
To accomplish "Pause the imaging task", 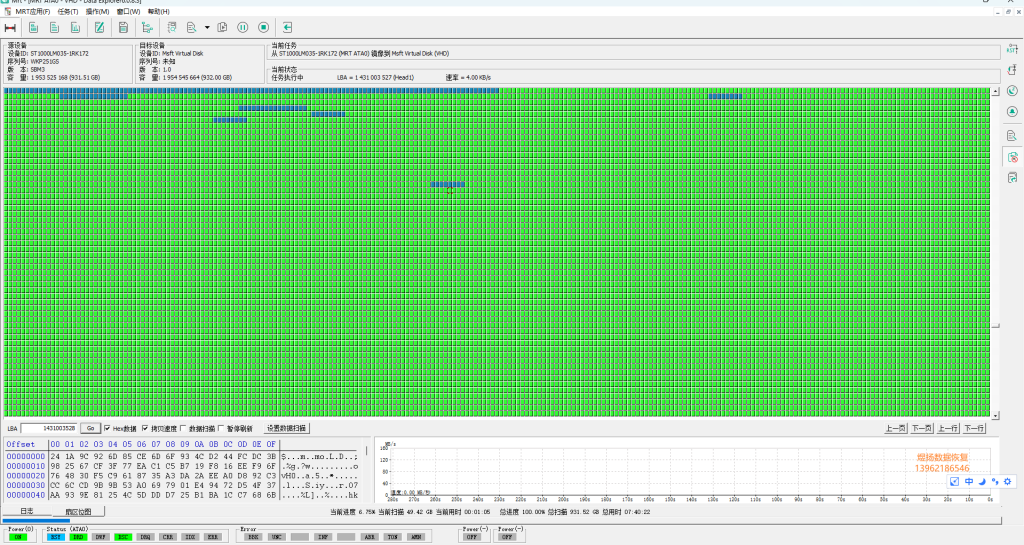I will click(x=243, y=27).
